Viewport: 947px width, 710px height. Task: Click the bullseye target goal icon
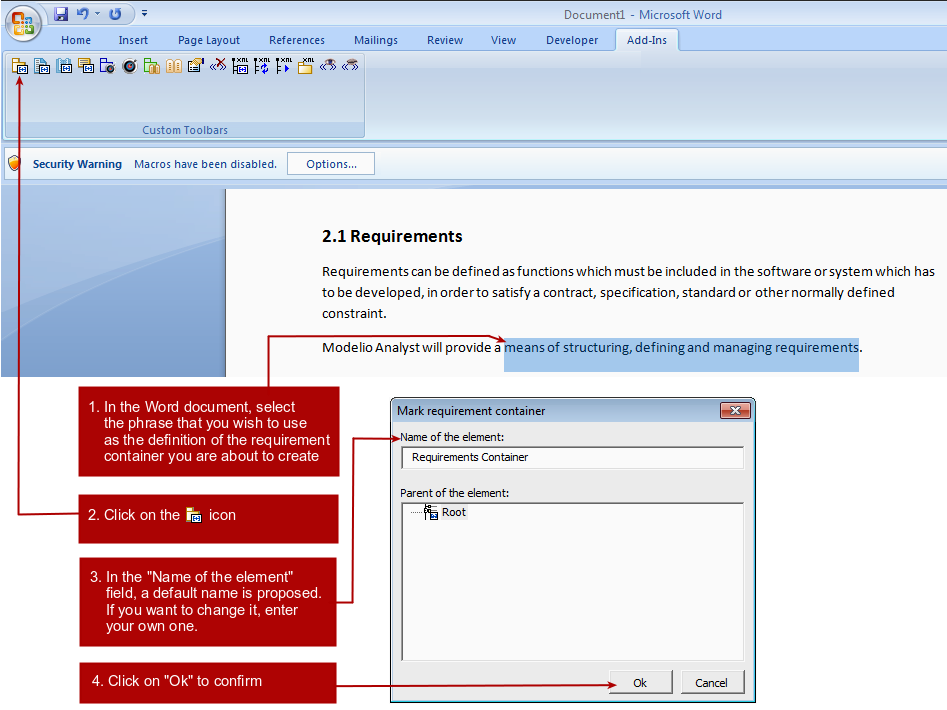click(130, 66)
